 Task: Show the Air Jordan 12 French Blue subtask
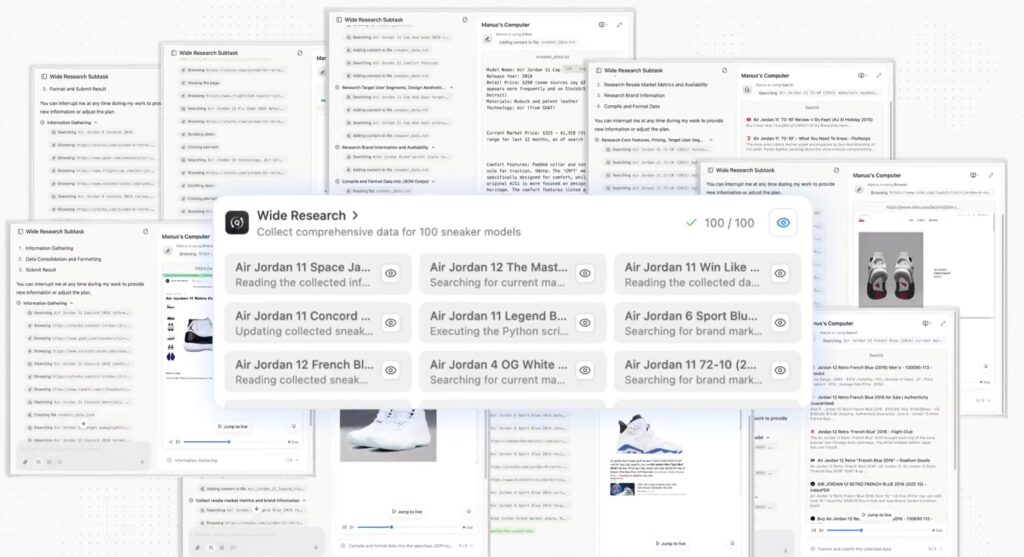coord(391,370)
